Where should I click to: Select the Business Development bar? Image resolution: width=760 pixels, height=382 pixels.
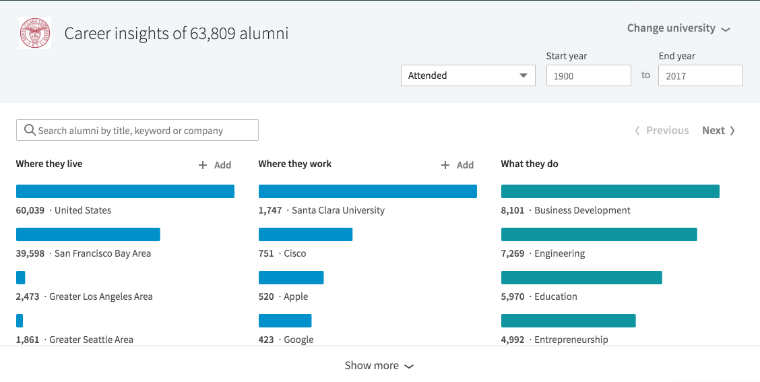click(x=610, y=191)
